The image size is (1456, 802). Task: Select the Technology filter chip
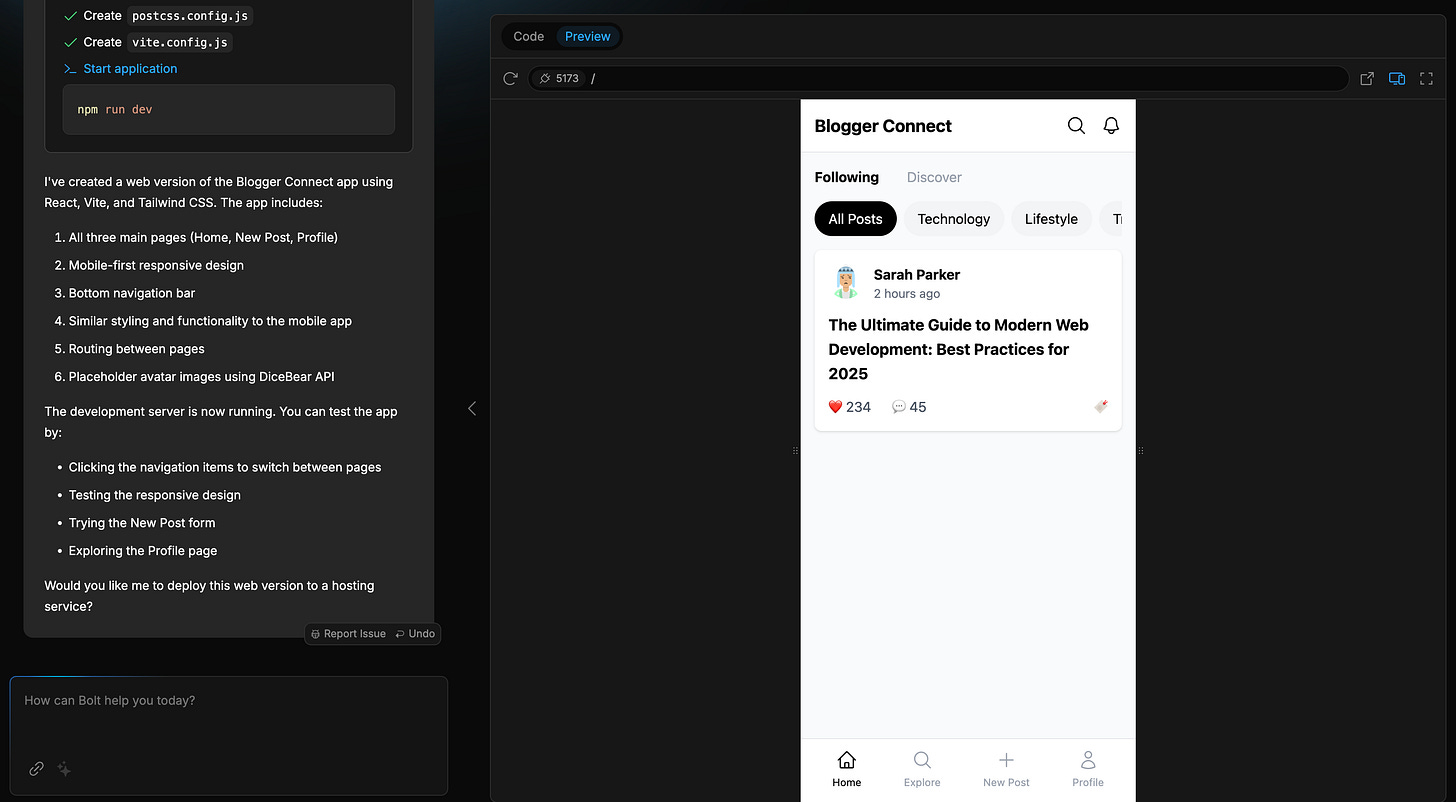click(954, 219)
